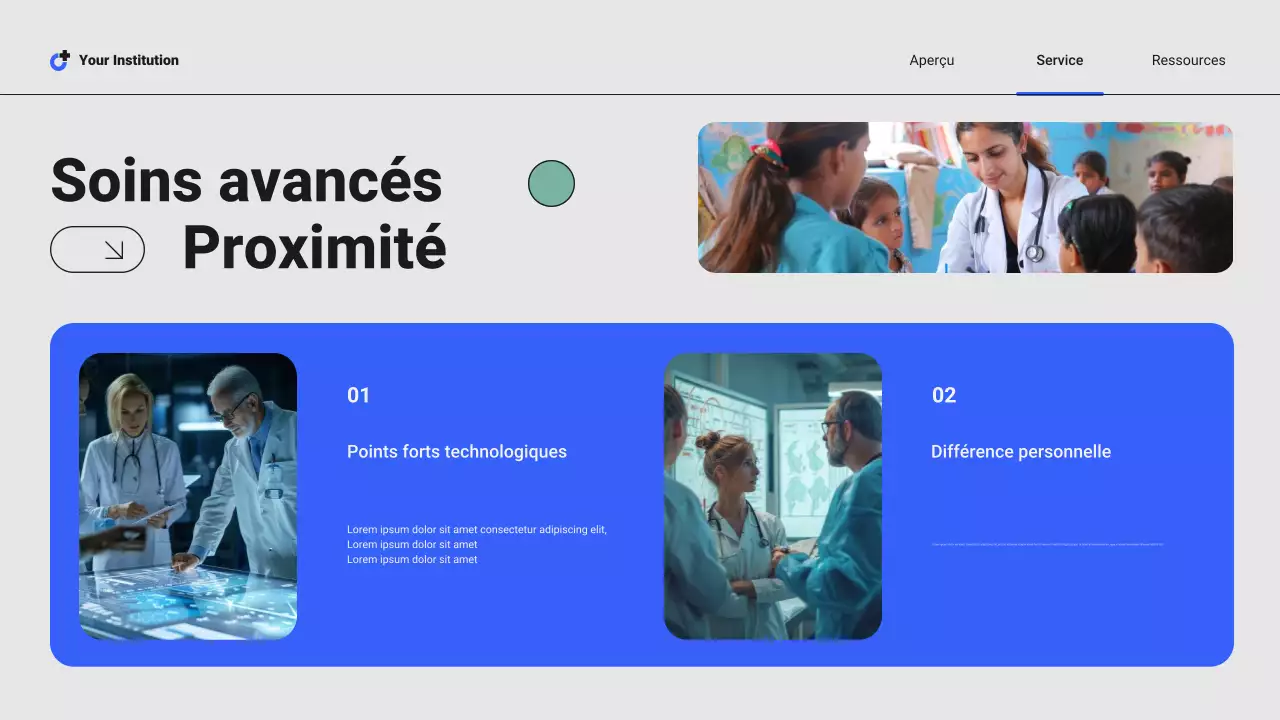1280x720 pixels.
Task: Click the "Your Institution" brand name
Action: [128, 60]
